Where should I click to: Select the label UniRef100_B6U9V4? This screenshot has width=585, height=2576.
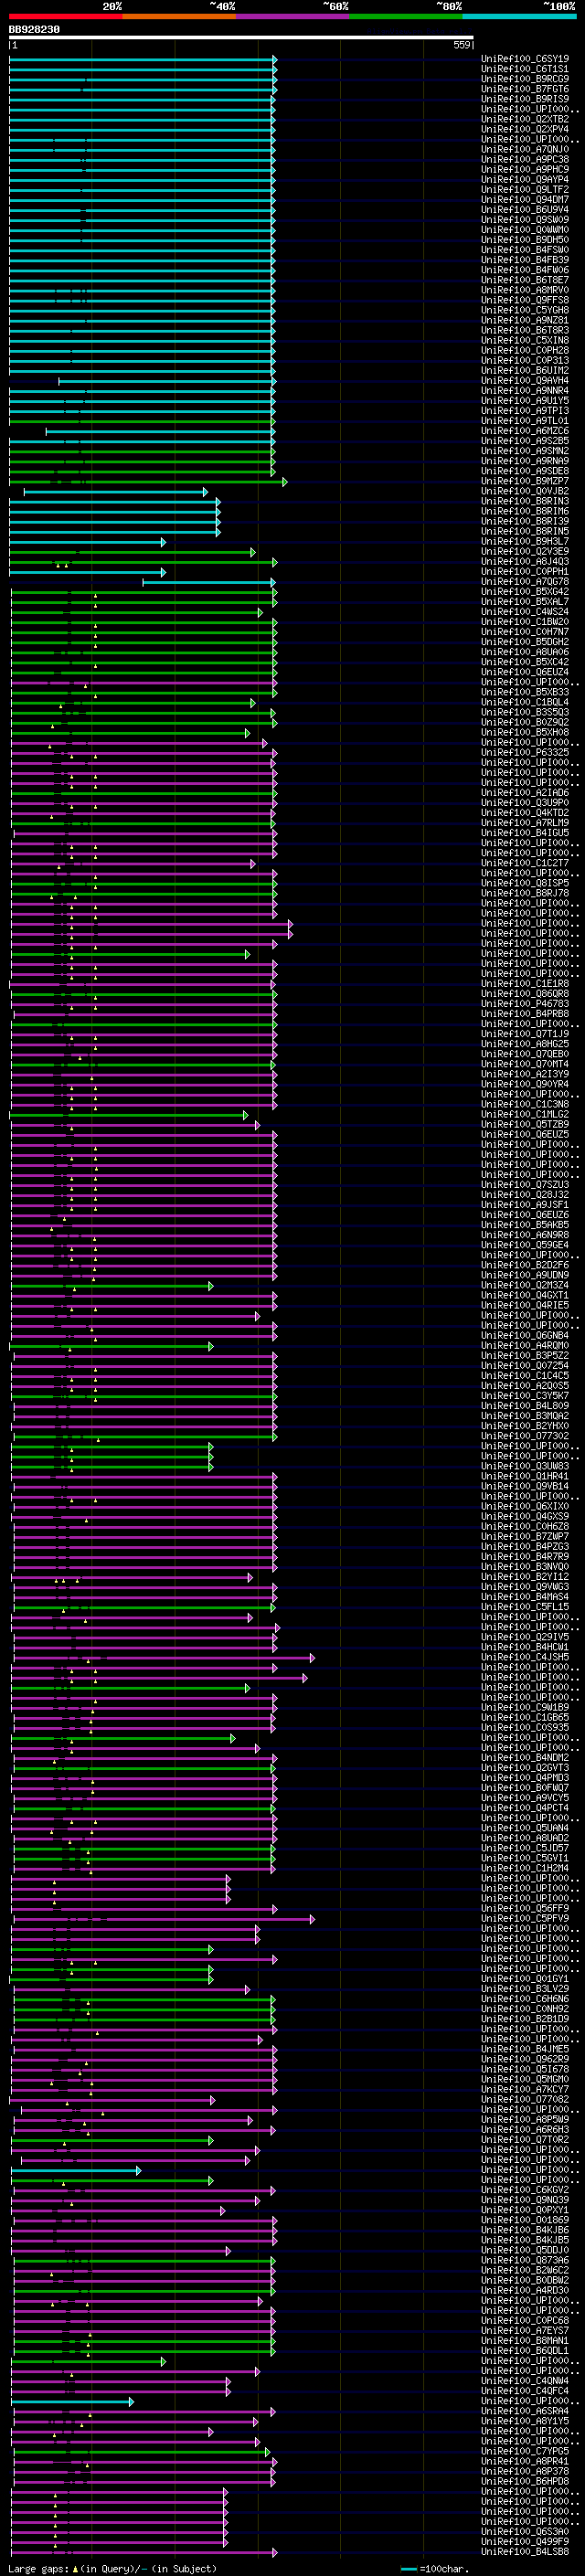point(525,209)
